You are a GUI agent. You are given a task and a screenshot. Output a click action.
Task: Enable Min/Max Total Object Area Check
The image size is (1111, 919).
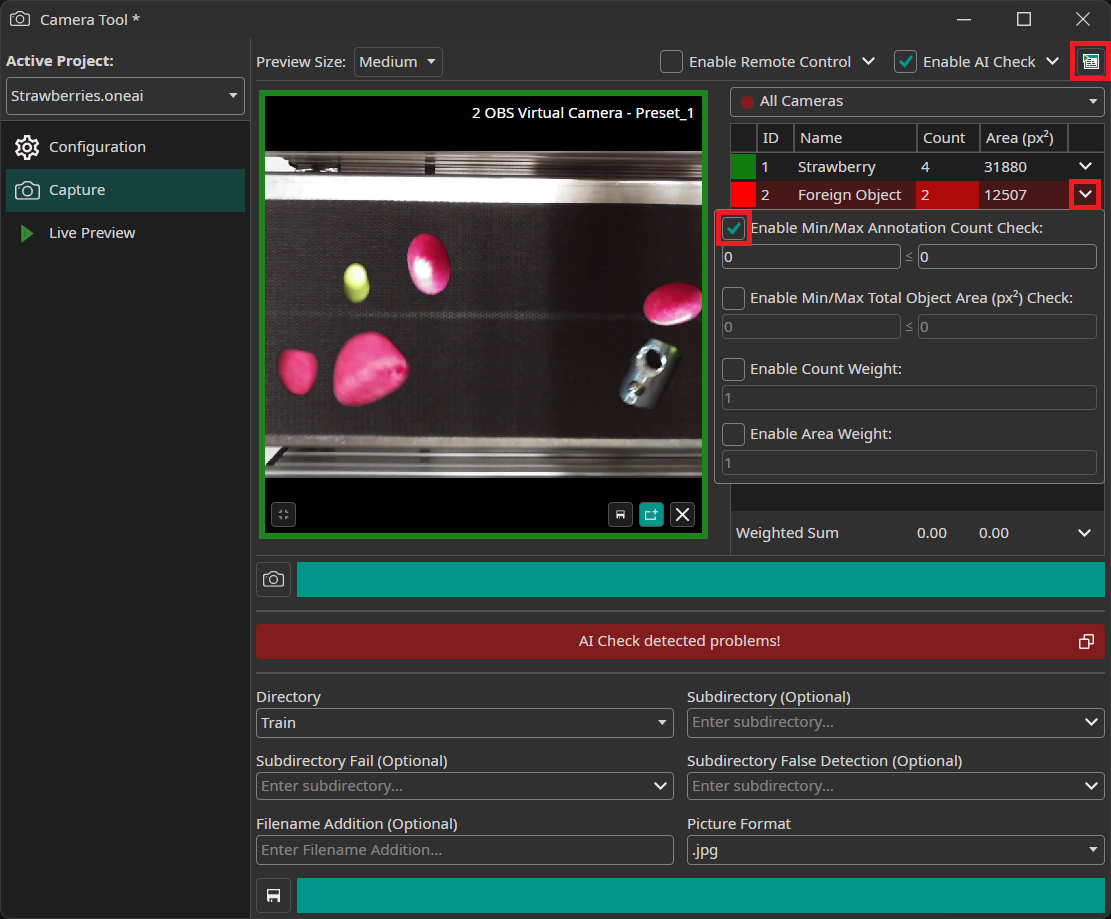click(x=733, y=298)
